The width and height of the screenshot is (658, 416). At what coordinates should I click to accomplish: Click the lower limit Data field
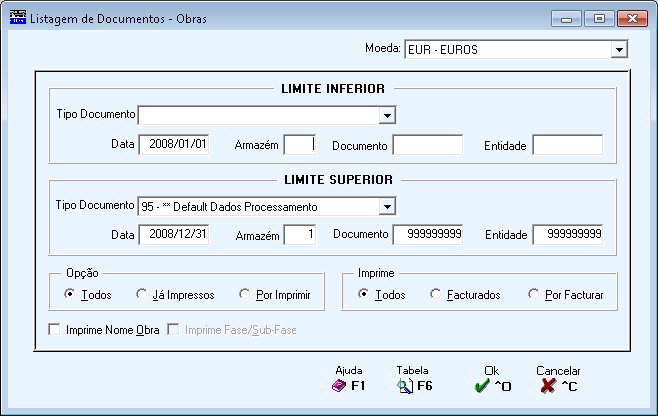click(173, 145)
